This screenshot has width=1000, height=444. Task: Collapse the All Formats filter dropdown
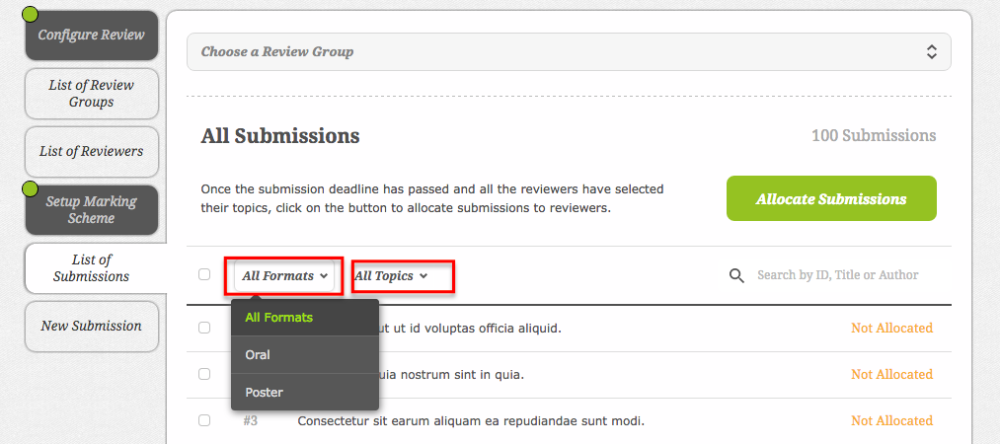pos(284,276)
